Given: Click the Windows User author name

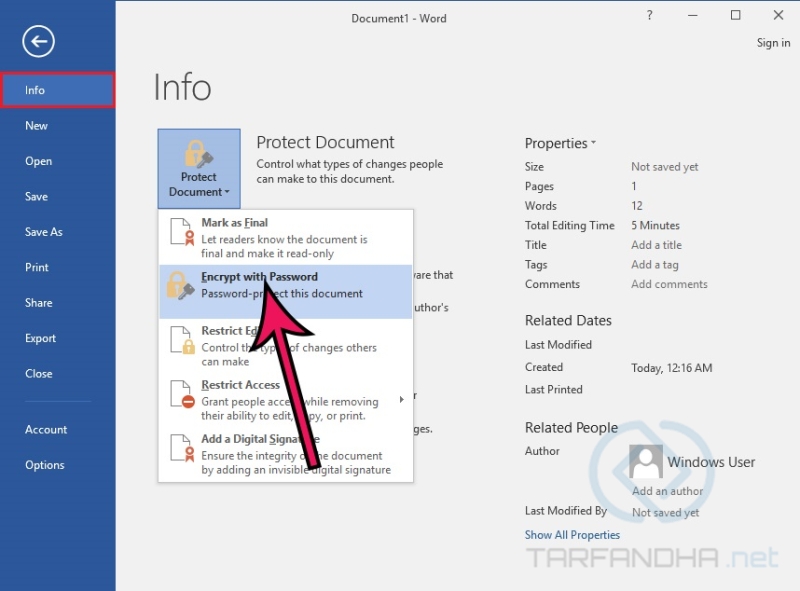Looking at the screenshot, I should click(711, 462).
